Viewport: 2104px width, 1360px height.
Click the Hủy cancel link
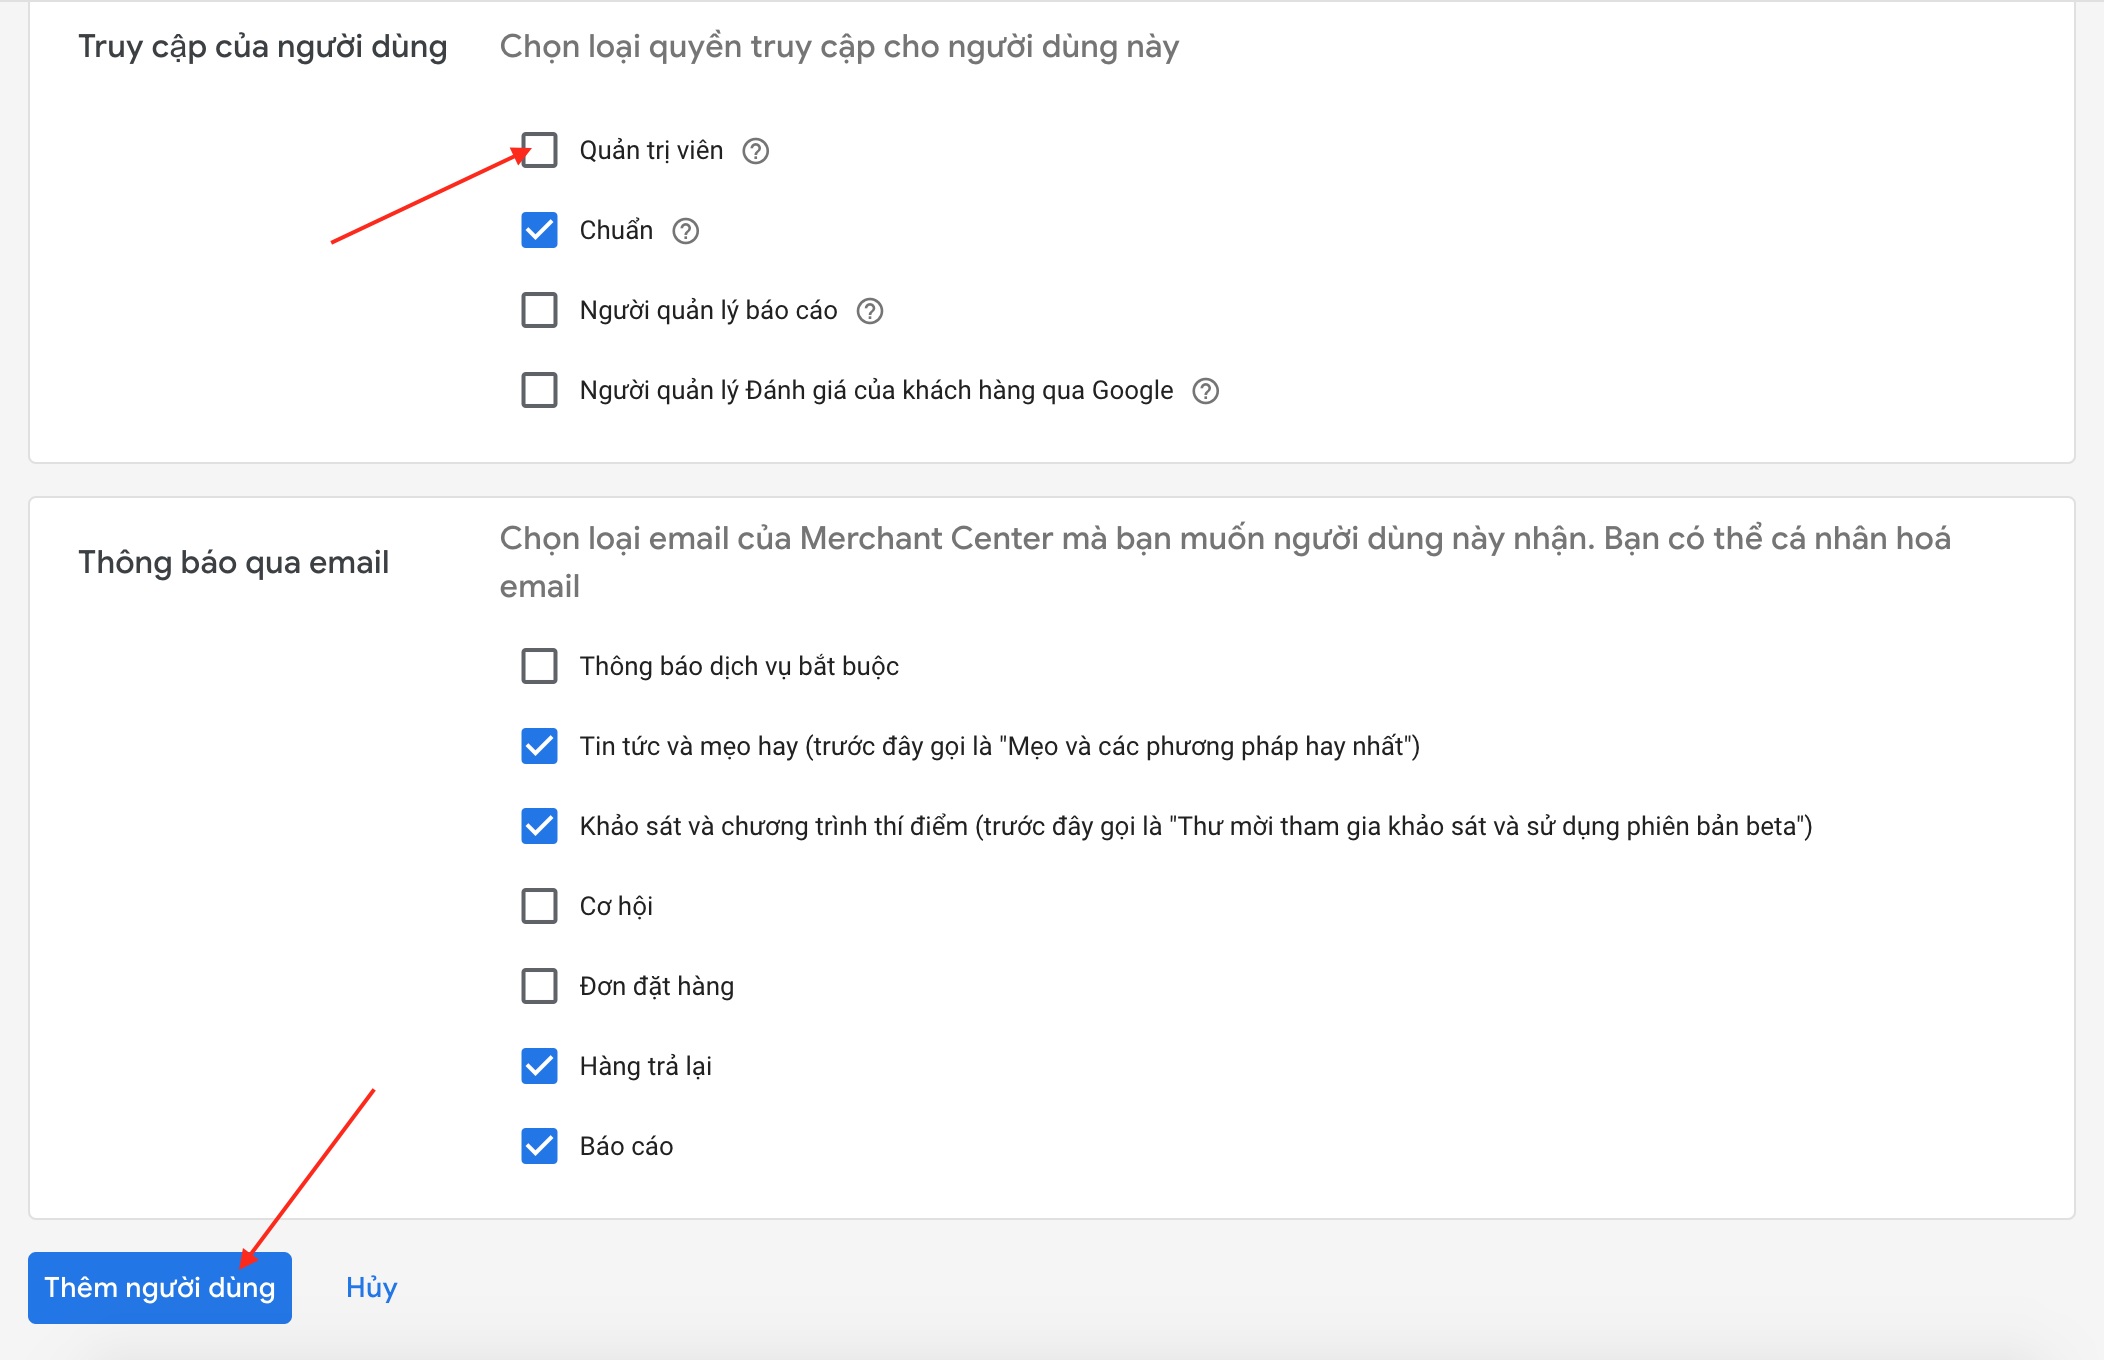[371, 1288]
